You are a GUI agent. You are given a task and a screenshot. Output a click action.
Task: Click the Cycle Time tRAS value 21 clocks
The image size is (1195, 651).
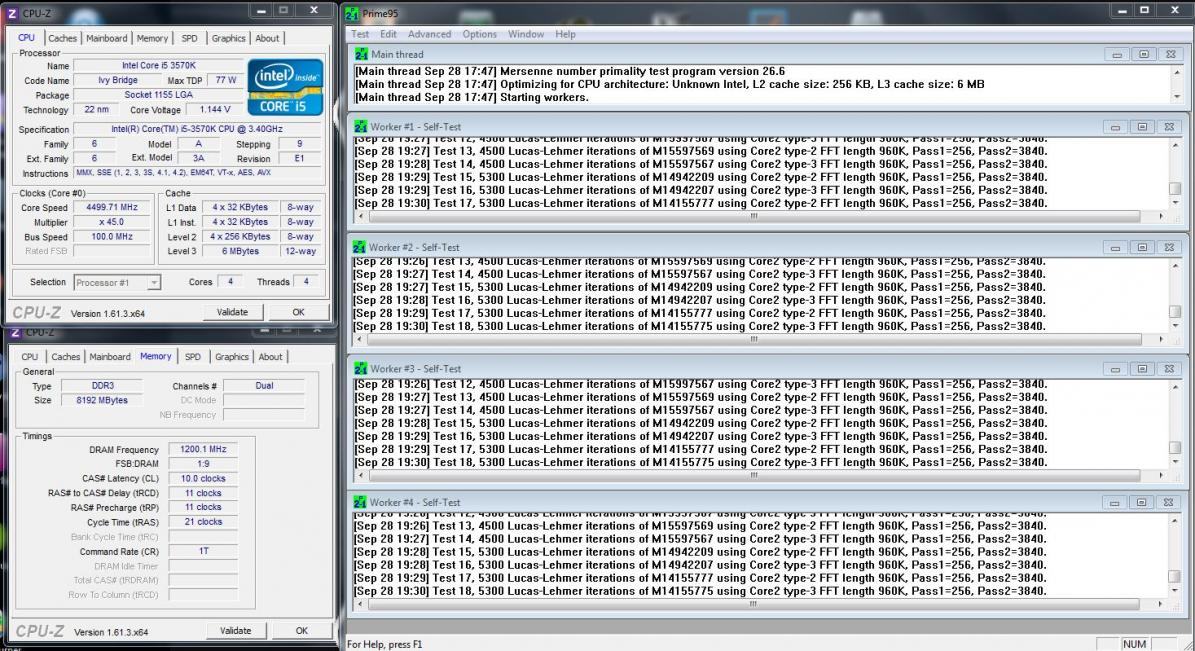pyautogui.click(x=203, y=522)
